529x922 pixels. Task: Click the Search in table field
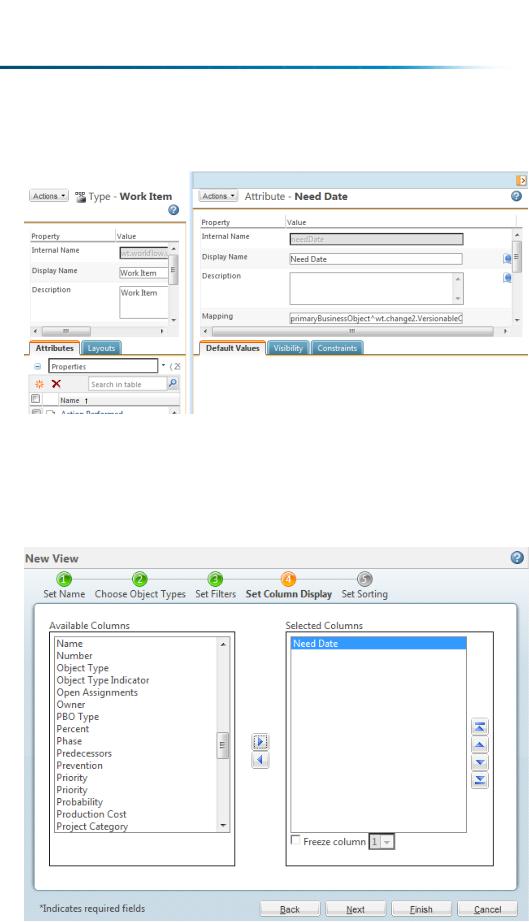pos(128,384)
